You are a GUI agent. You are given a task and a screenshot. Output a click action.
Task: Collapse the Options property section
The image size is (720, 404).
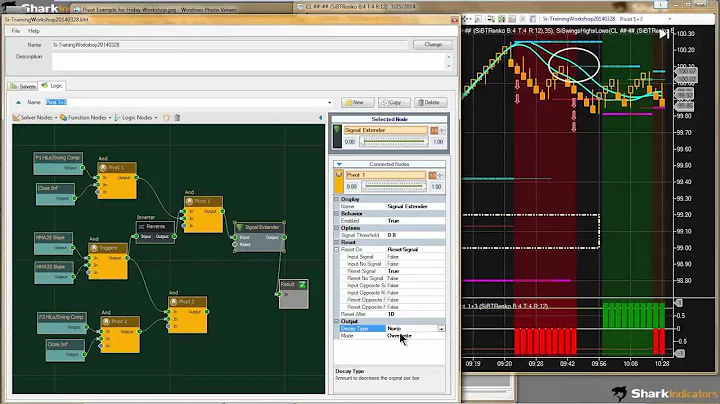[x=337, y=228]
